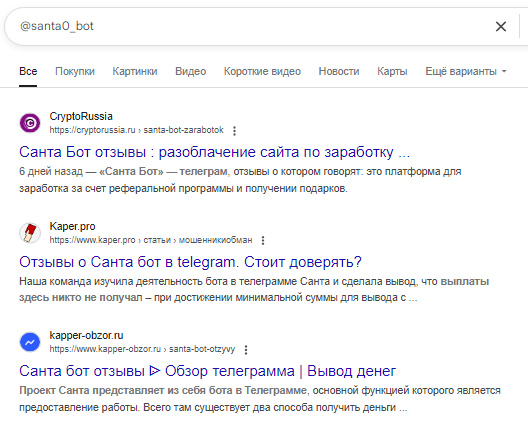528x431 pixels.
Task: Click the kaper.pro статьи мошенникиобман URL
Action: tap(151, 240)
